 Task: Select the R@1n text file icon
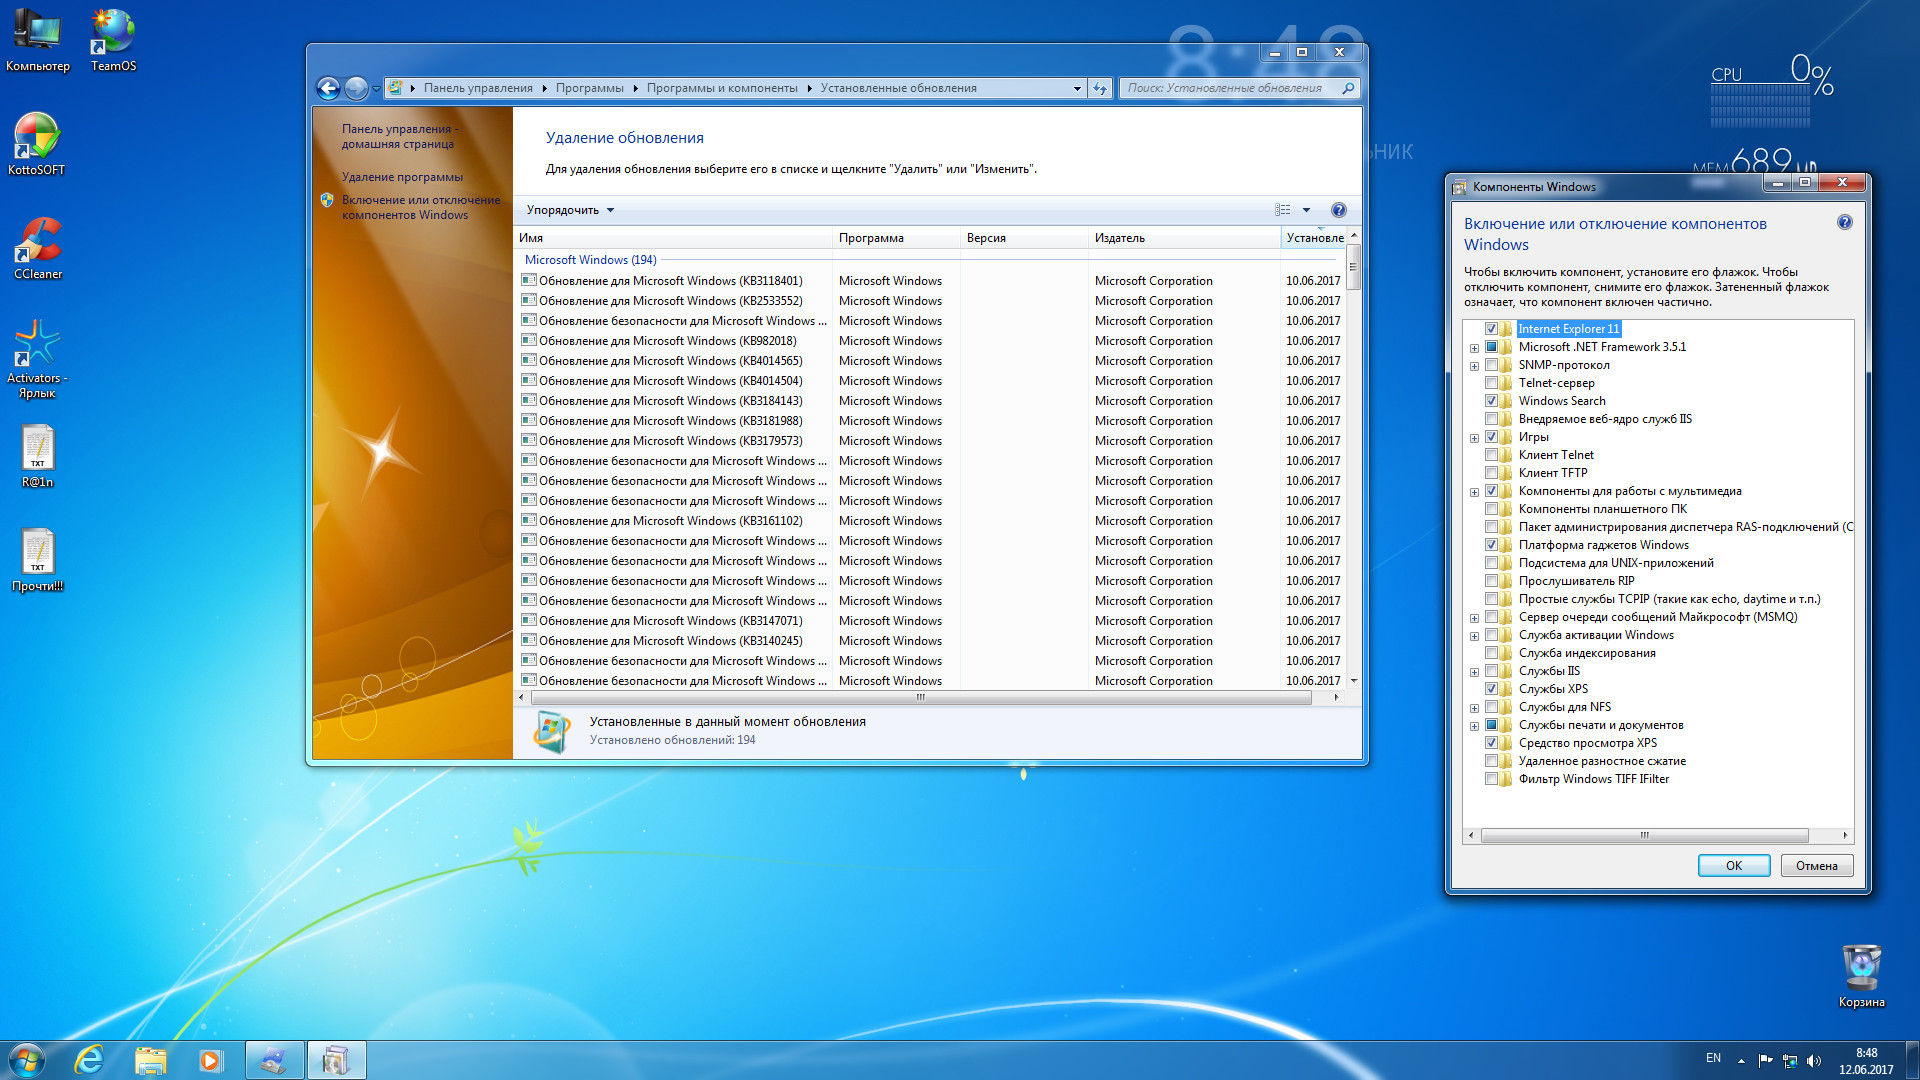click(38, 456)
